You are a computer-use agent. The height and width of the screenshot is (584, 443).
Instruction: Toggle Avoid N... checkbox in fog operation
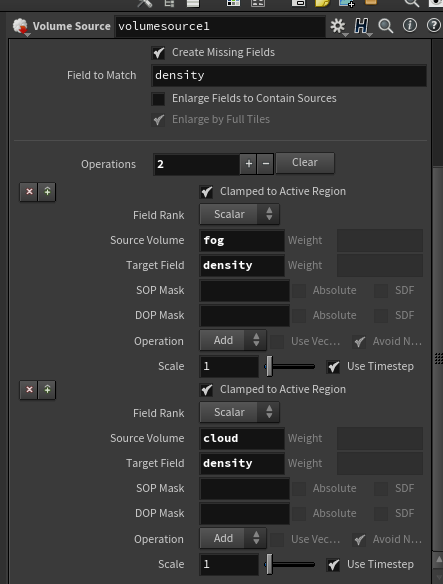click(359, 342)
